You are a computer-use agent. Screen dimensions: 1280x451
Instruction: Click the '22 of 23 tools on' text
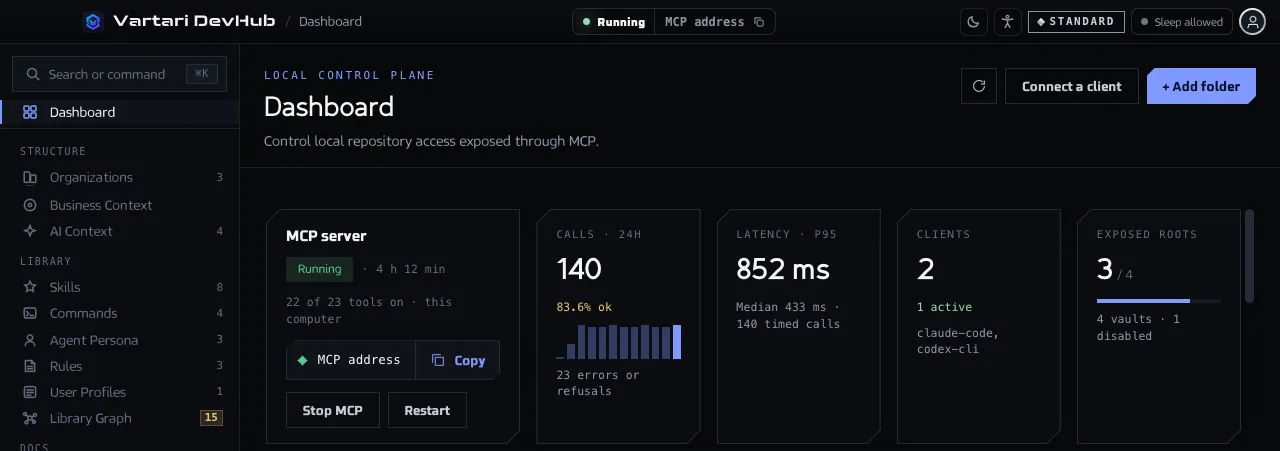click(x=345, y=302)
